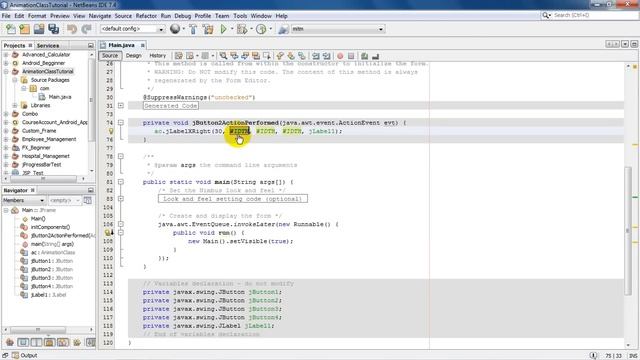Expand the Advanced_Calculator project node

tap(6, 54)
